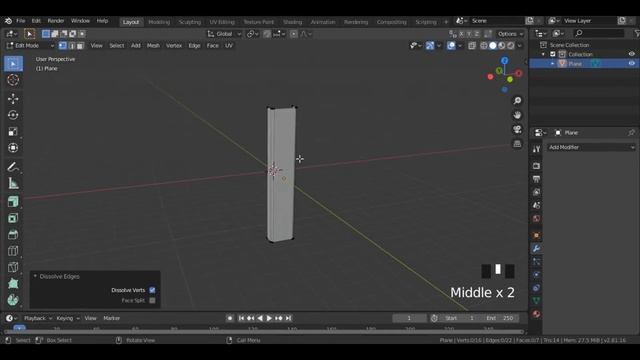Open the Output properties tab icon
Screen dimensions: 640x360
536,179
